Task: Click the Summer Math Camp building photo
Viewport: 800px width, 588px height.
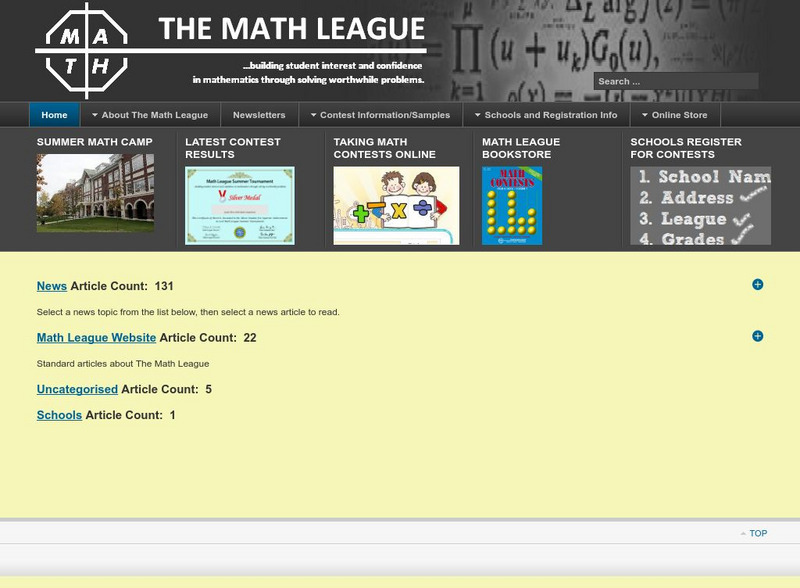Action: [x=95, y=193]
